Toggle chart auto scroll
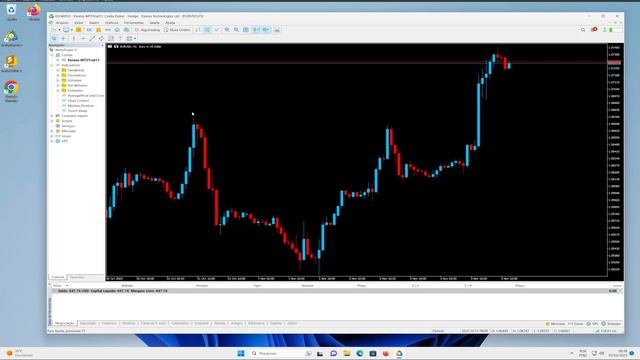The height and width of the screenshot is (360, 640). [256, 30]
